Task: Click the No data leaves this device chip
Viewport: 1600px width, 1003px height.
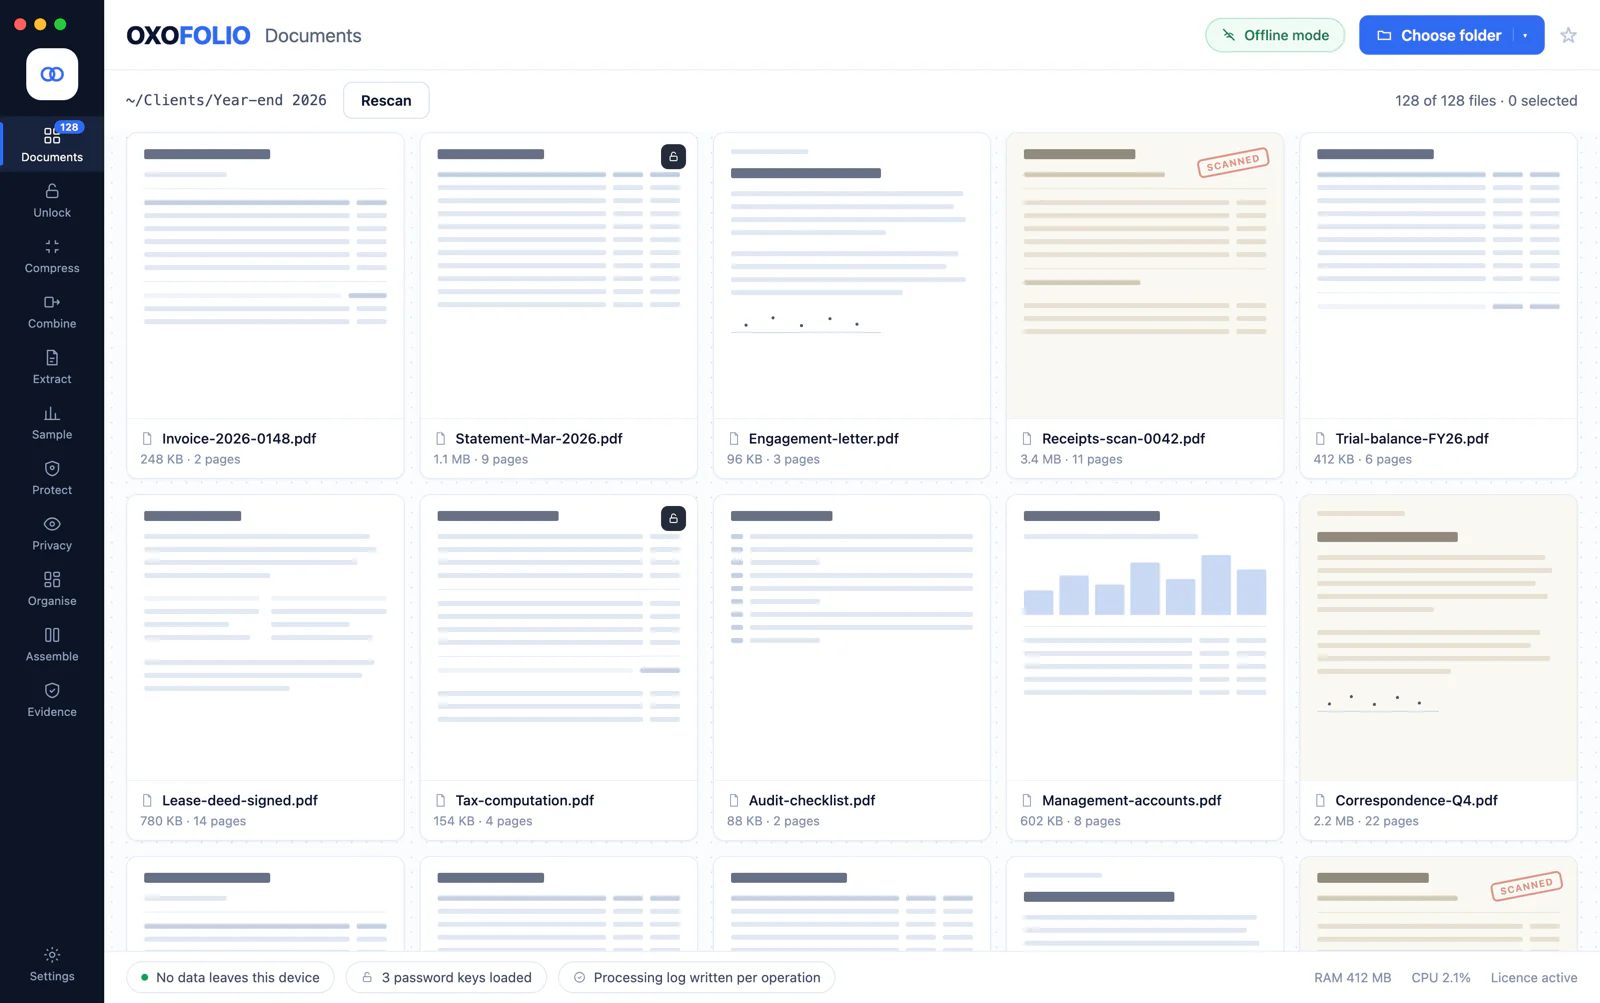Action: pos(230,977)
